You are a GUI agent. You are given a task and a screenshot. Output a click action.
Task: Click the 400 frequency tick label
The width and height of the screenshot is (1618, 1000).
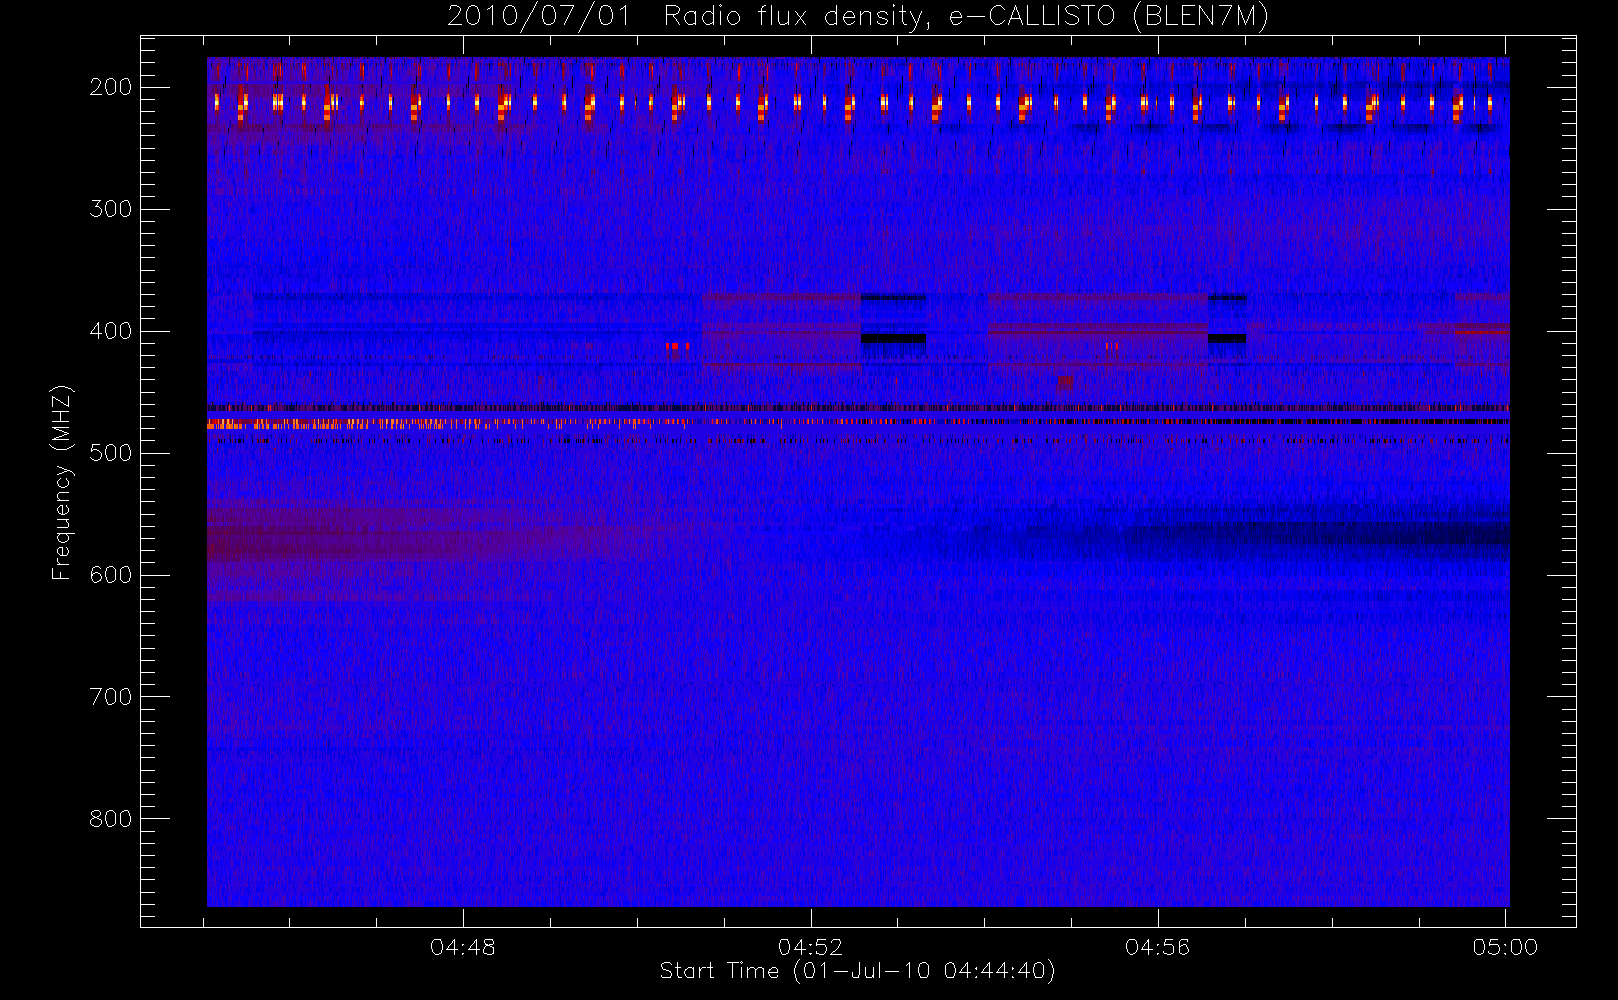(x=111, y=331)
